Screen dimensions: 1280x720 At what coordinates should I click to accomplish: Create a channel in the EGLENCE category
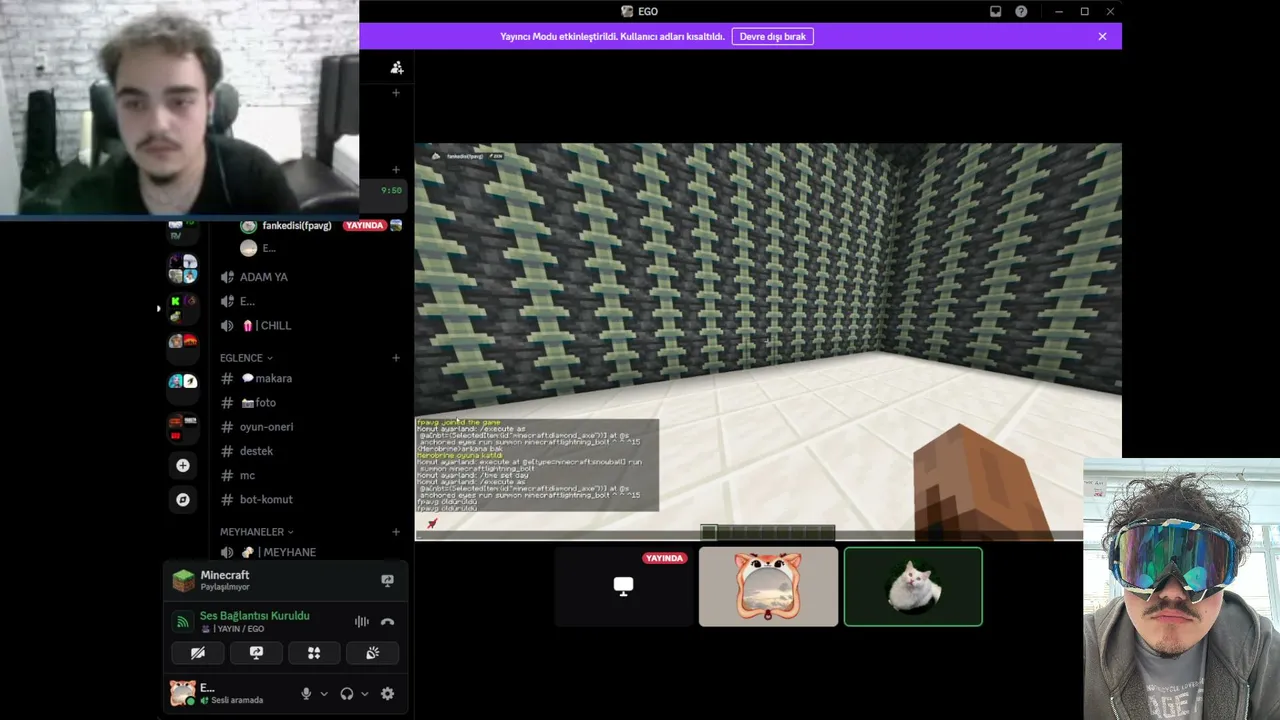click(x=396, y=358)
